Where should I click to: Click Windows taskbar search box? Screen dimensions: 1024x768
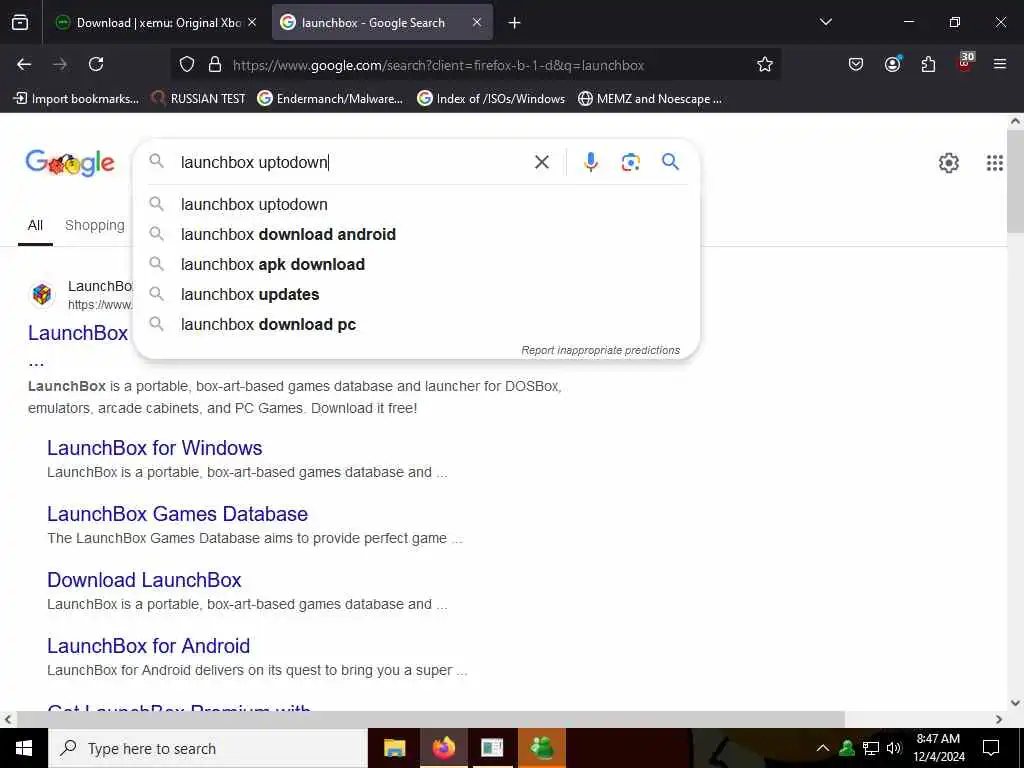[208, 748]
